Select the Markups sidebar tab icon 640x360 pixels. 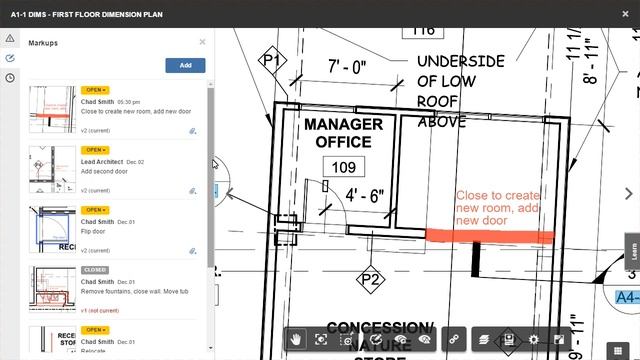[x=10, y=58]
